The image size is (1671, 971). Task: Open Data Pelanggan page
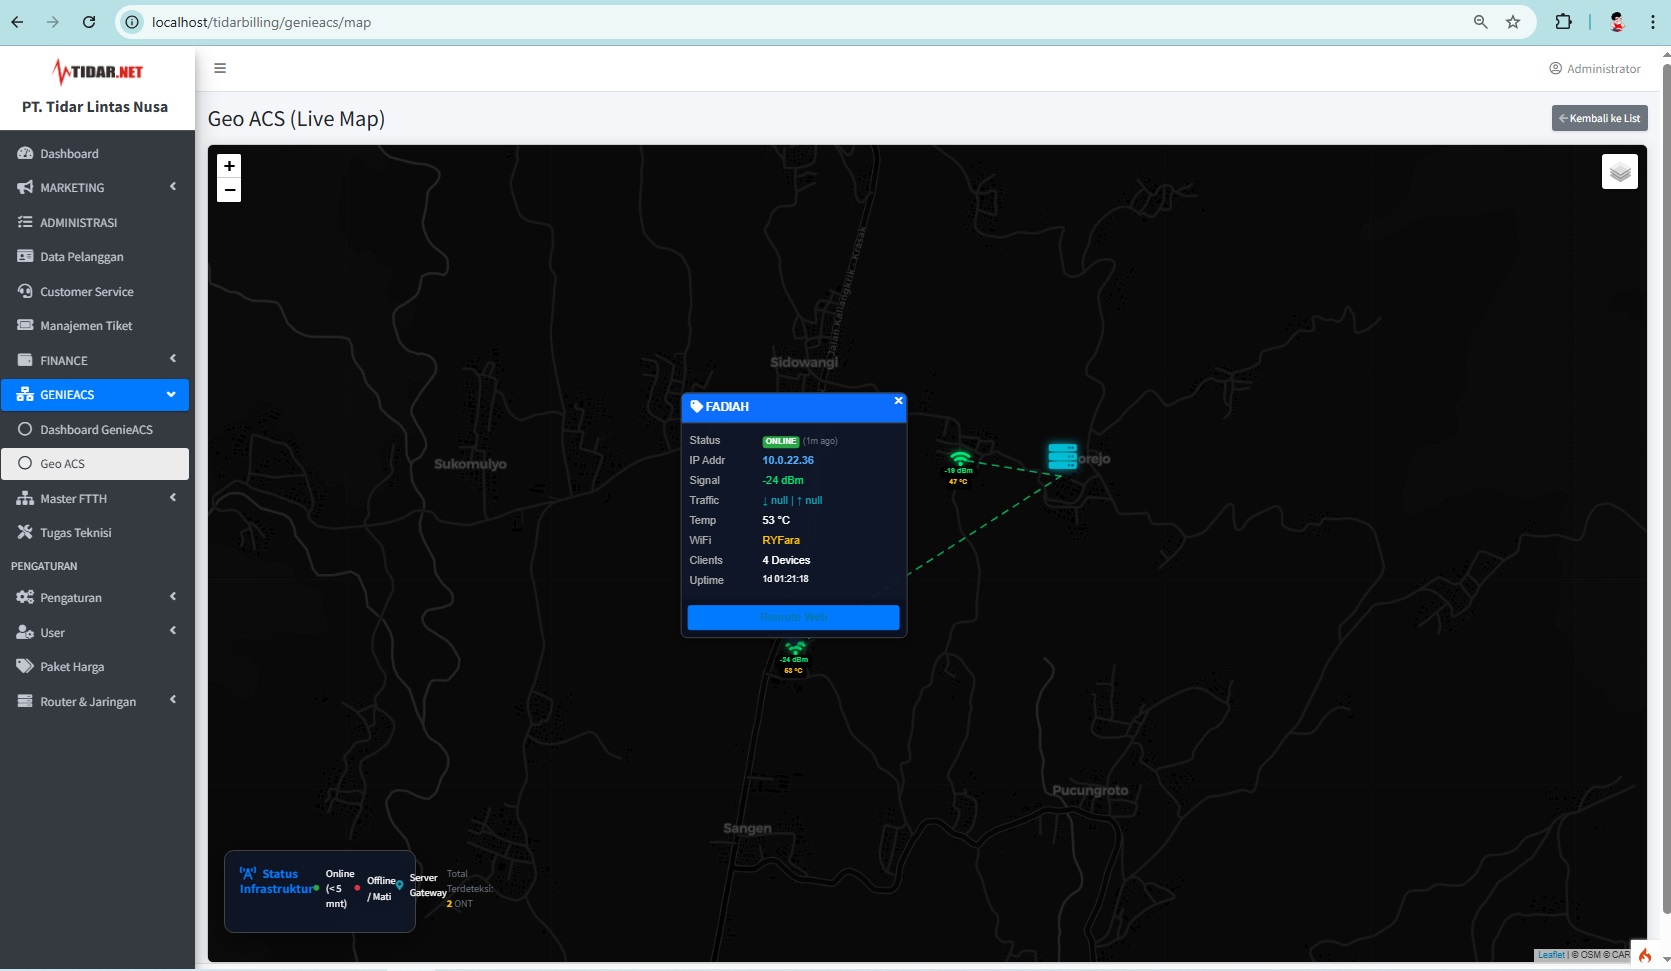coord(97,257)
